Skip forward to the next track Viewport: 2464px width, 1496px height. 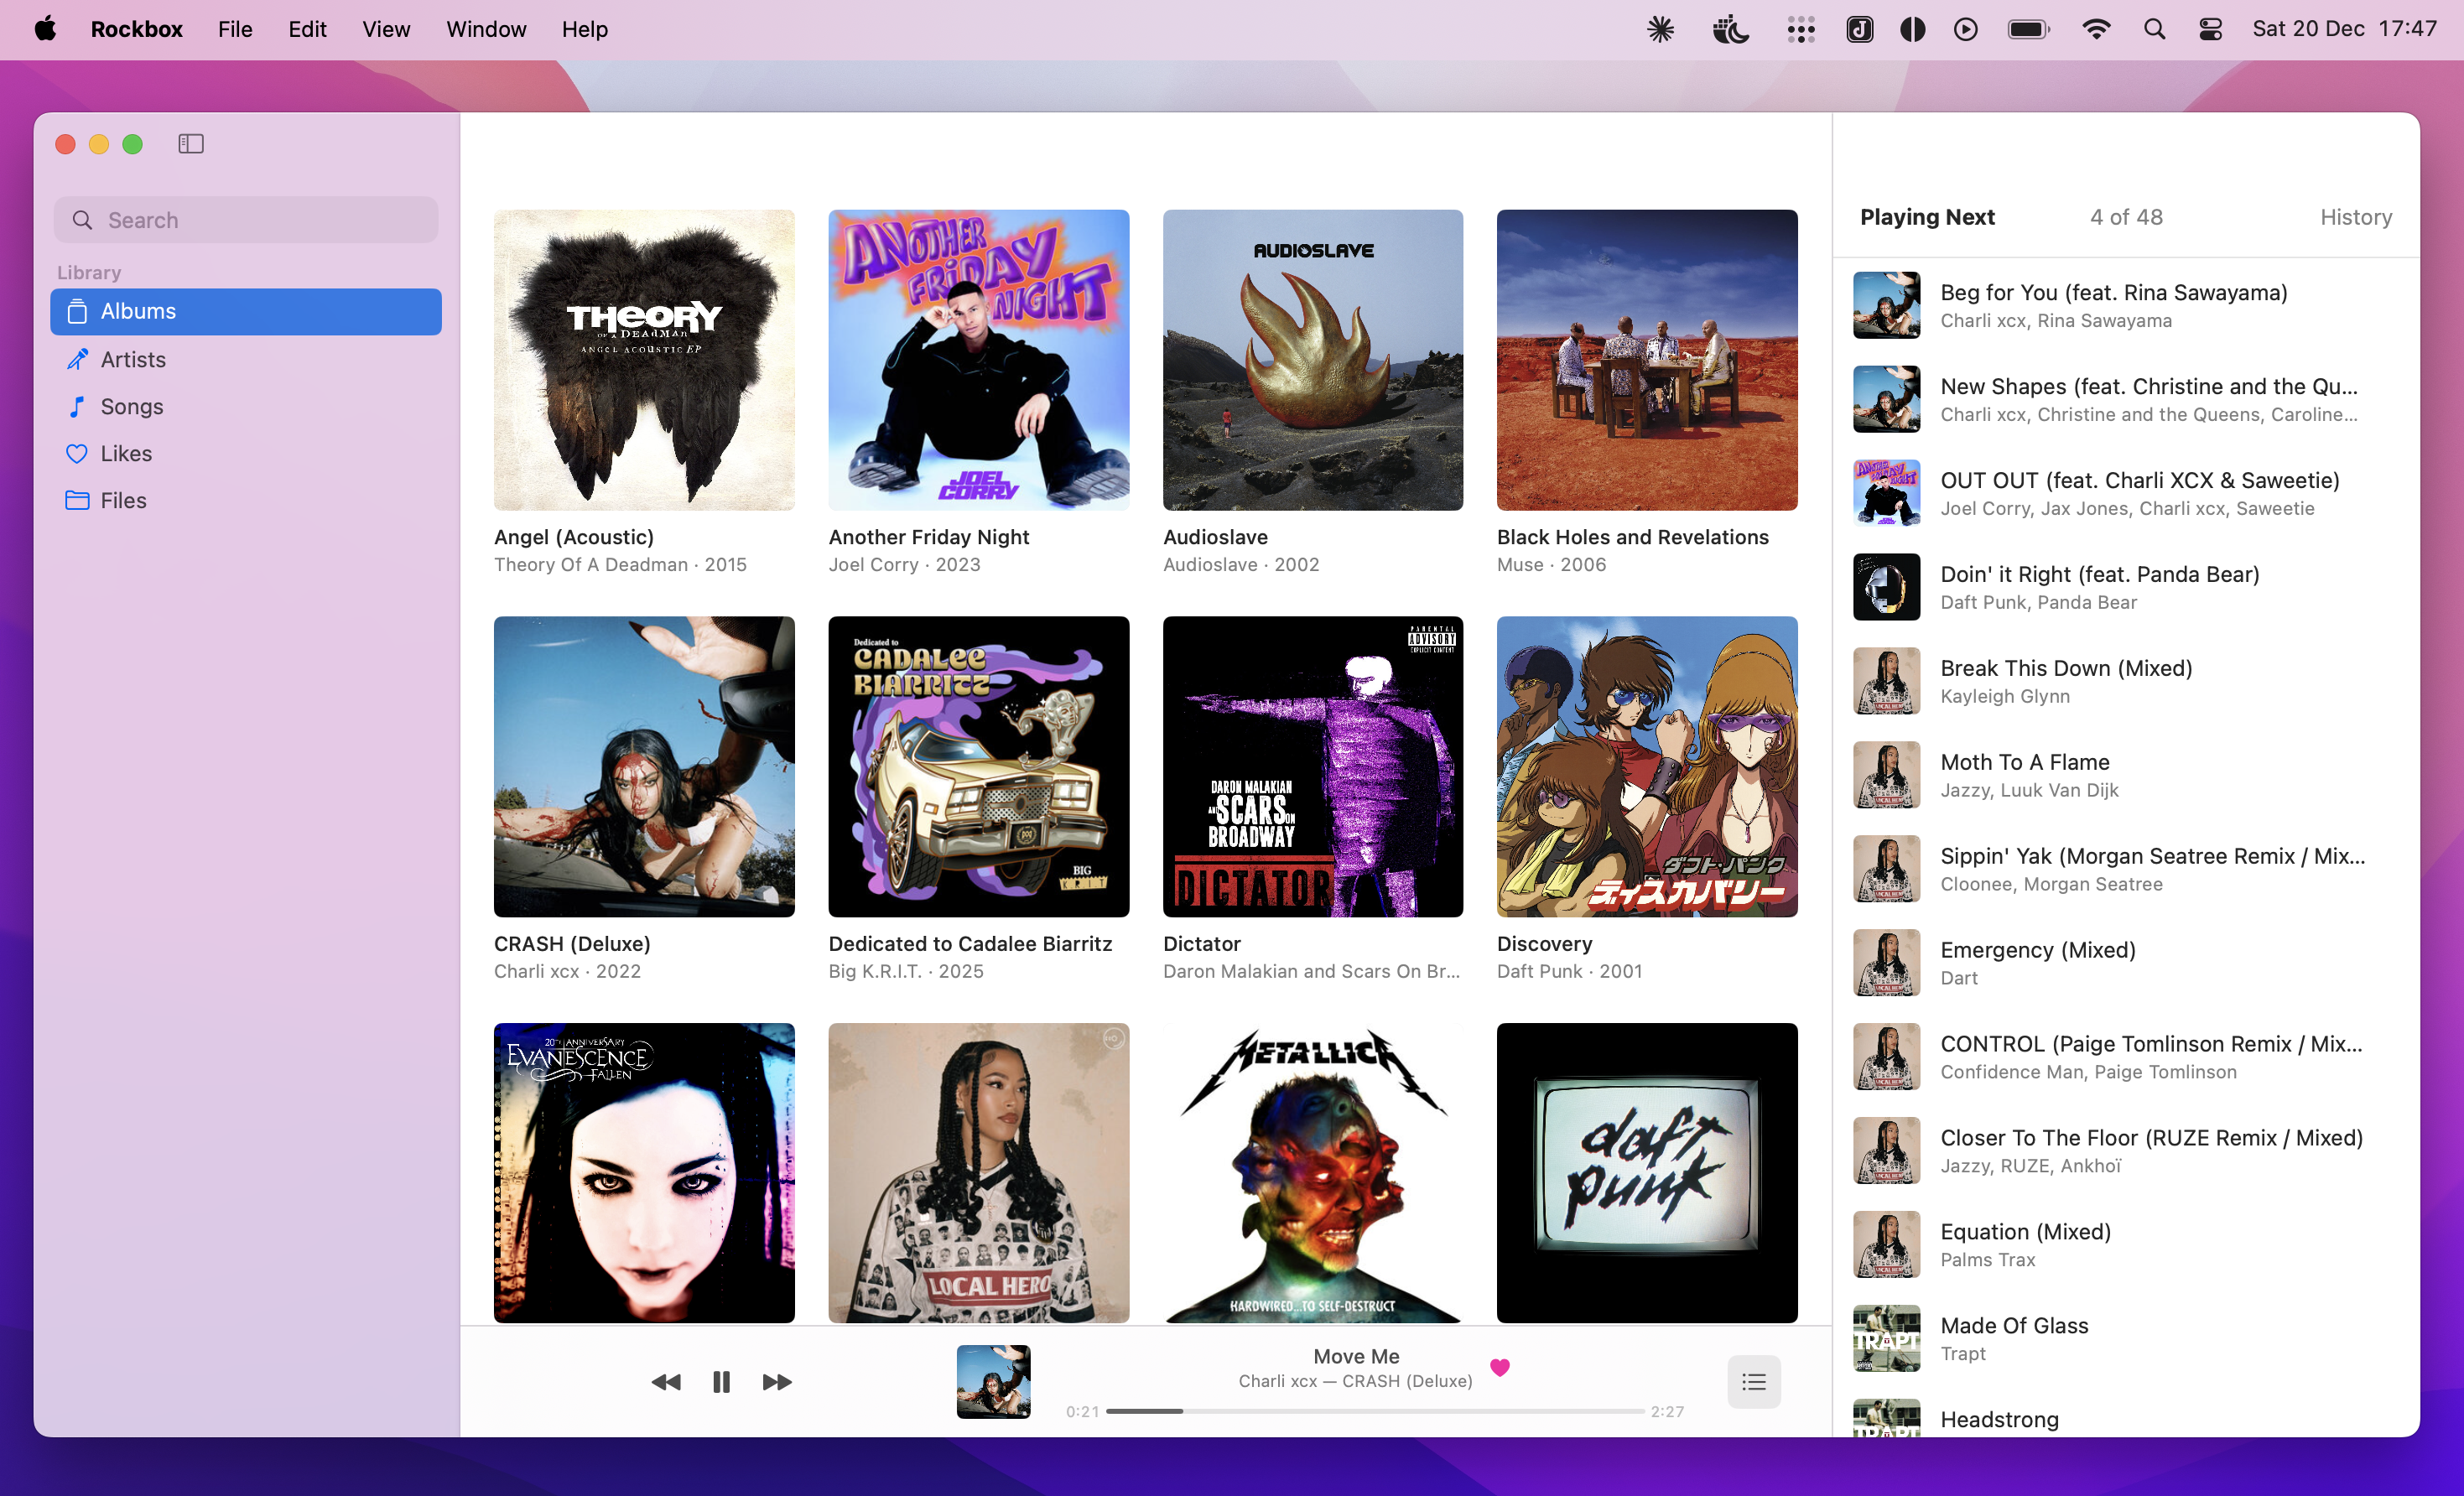click(x=776, y=1381)
